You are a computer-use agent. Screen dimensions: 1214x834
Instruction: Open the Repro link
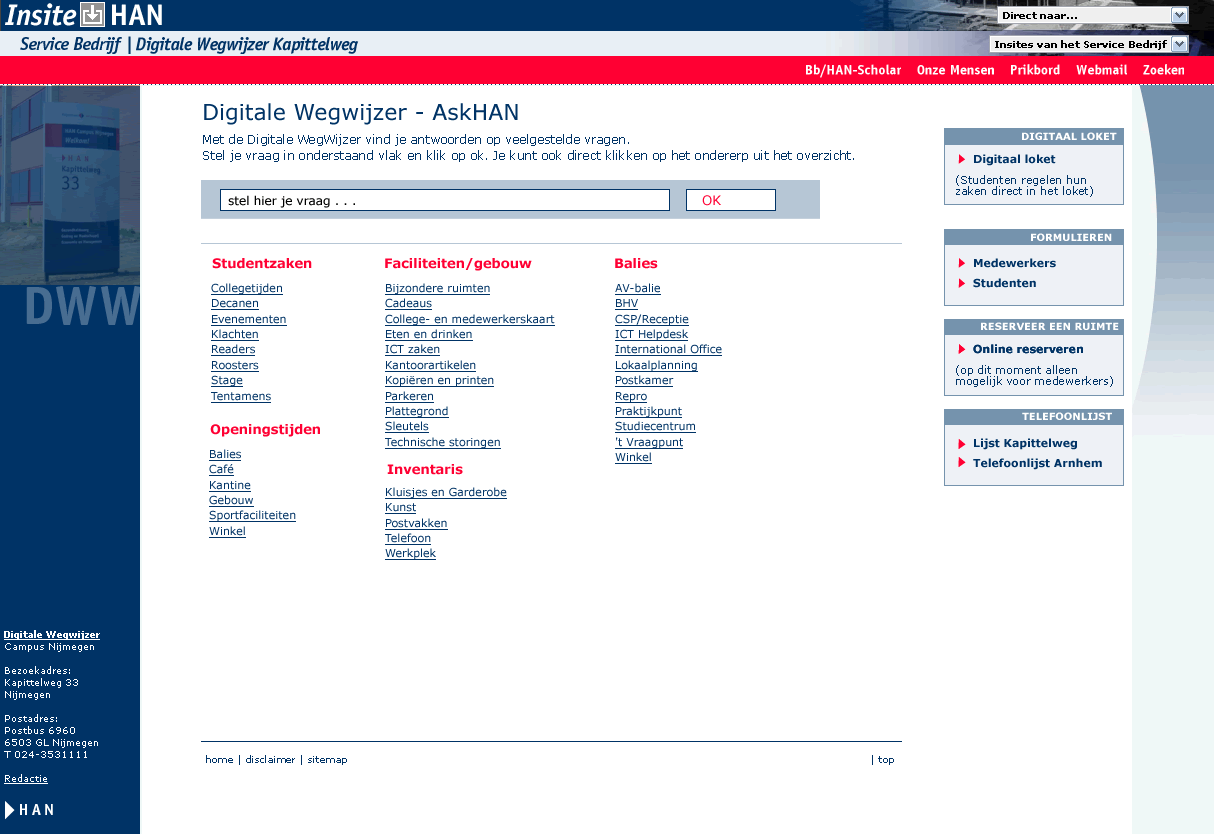(x=631, y=396)
